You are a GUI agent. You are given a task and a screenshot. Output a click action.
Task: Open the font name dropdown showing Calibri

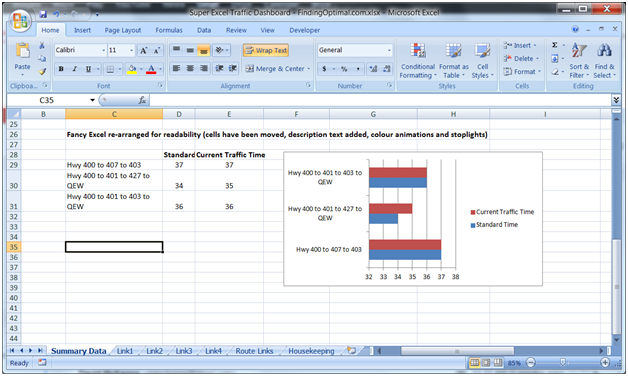[x=103, y=50]
